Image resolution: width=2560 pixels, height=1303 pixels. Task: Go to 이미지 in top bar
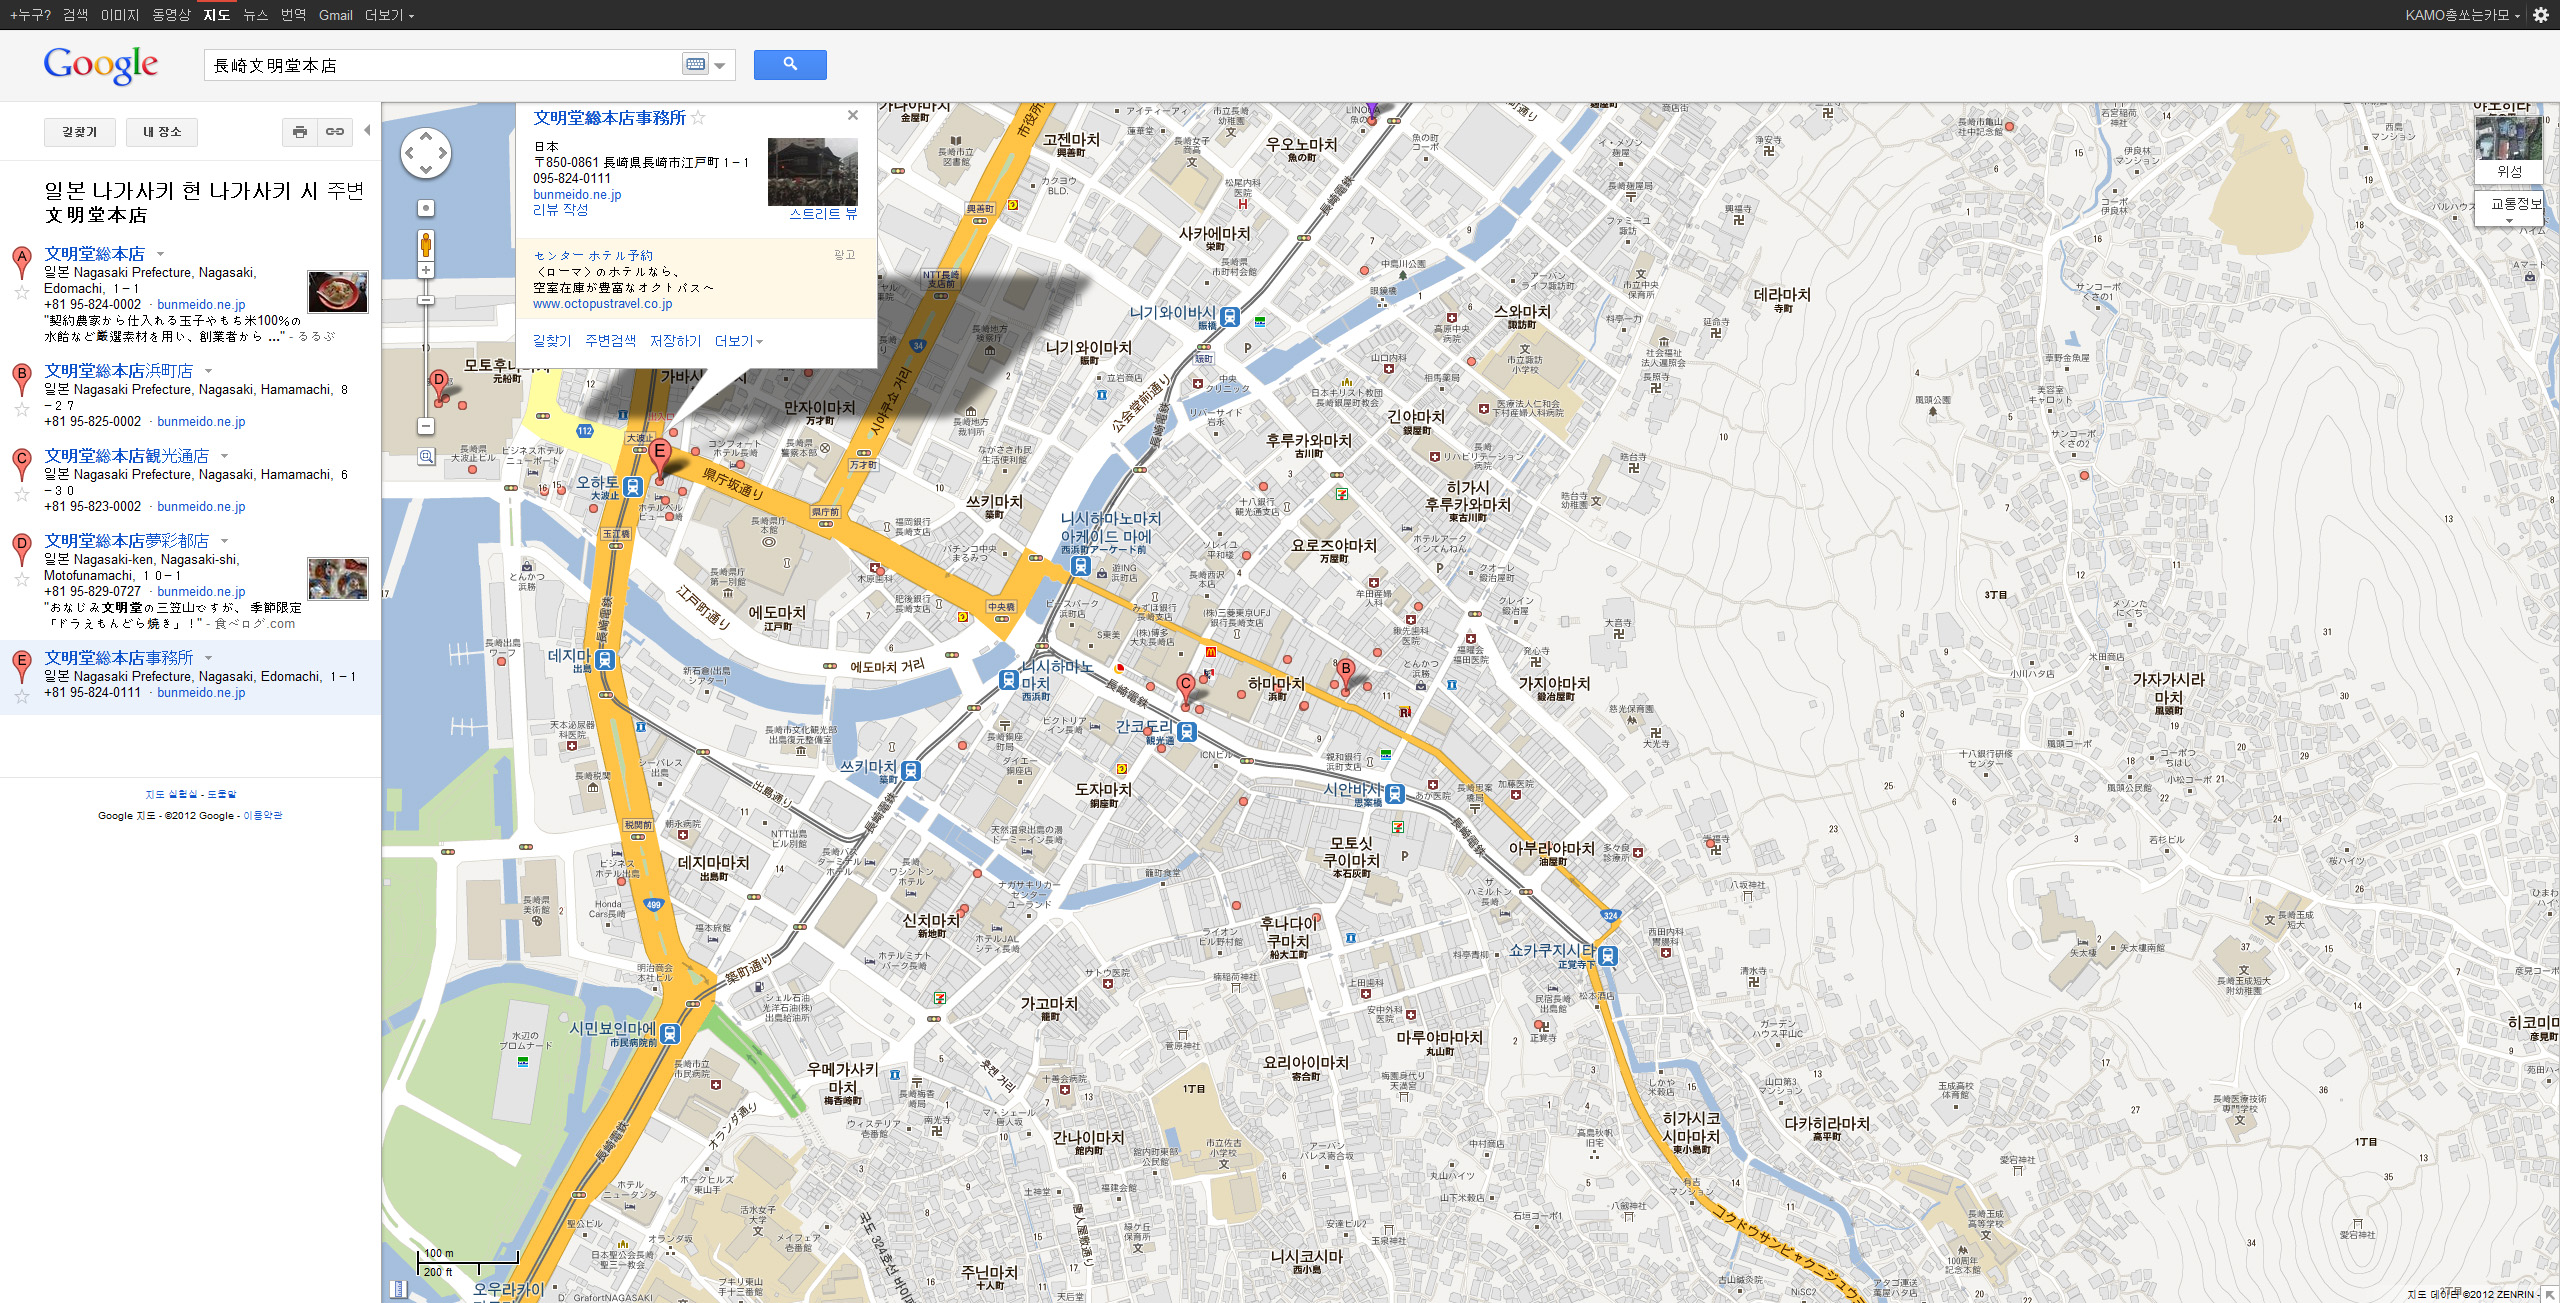[120, 15]
